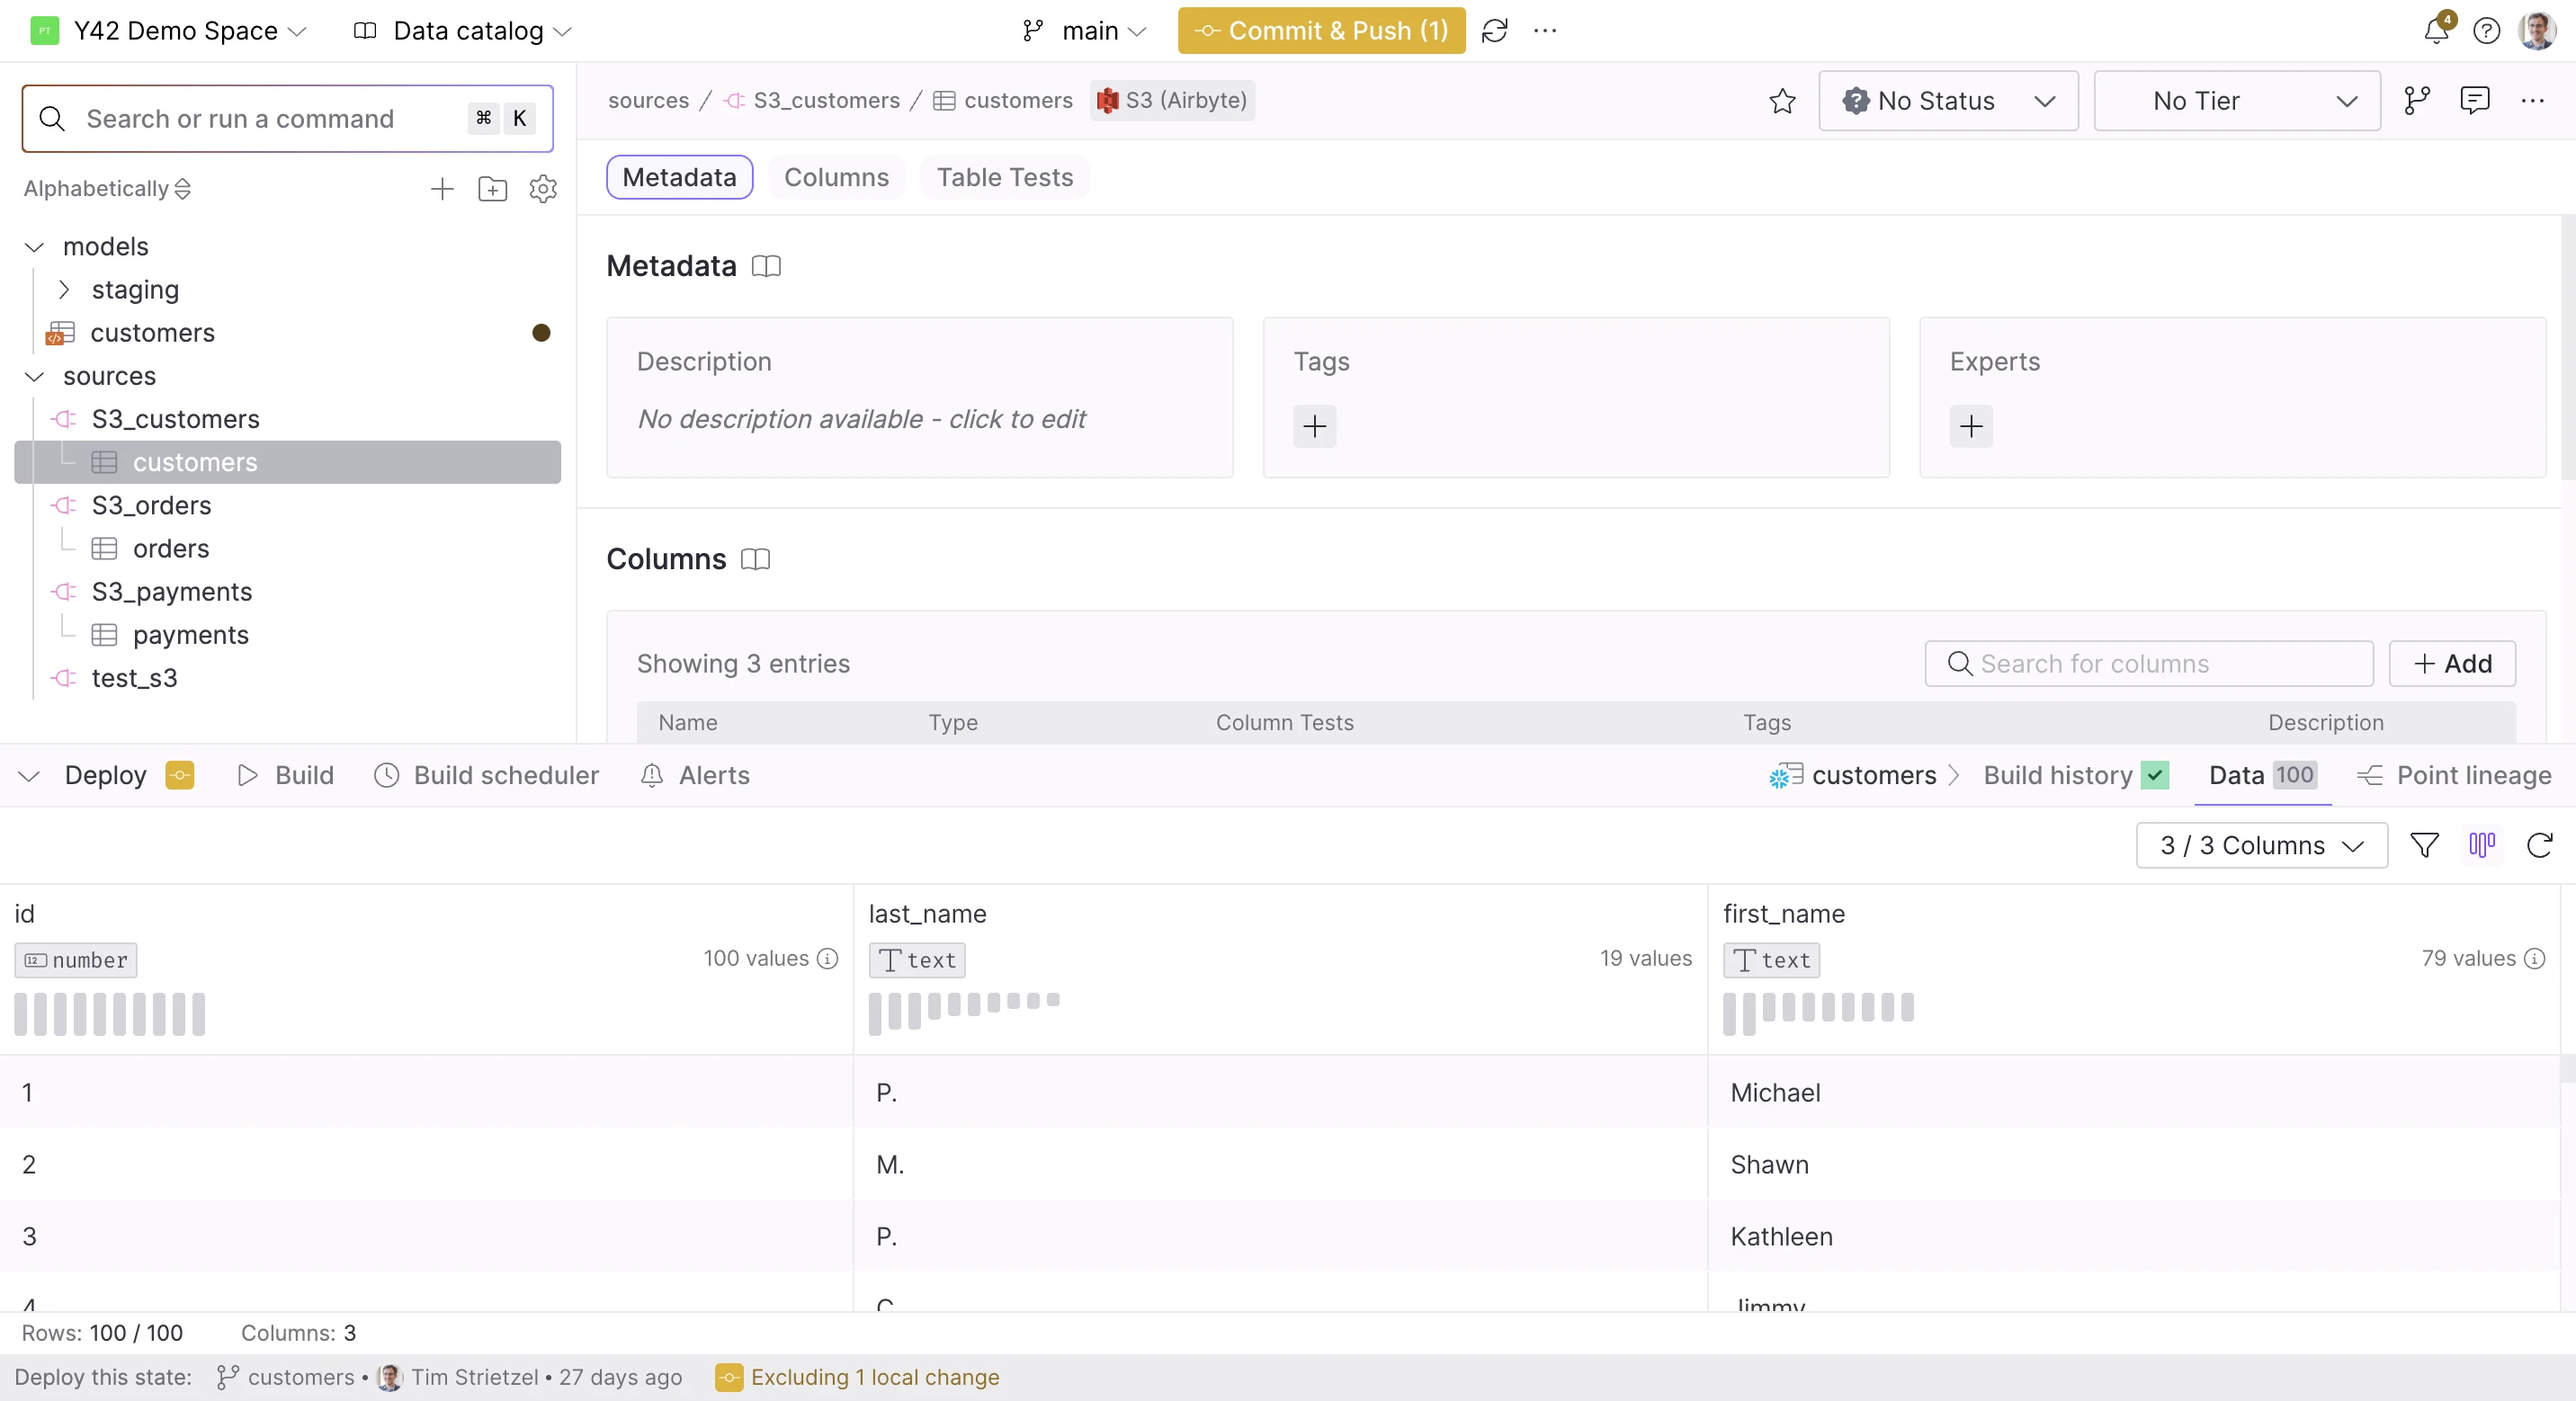This screenshot has height=1401, width=2576.
Task: Select the test_s3 source
Action: (x=134, y=678)
